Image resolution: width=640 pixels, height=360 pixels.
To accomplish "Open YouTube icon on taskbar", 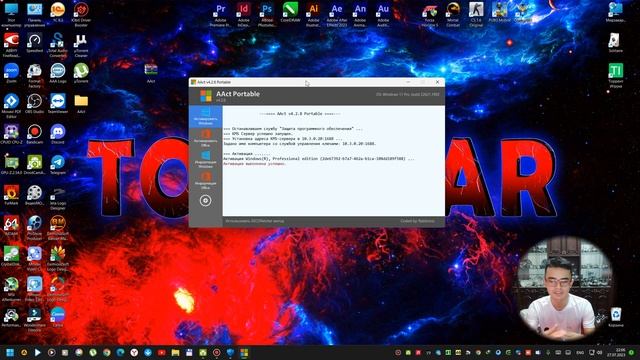I will pos(162,352).
